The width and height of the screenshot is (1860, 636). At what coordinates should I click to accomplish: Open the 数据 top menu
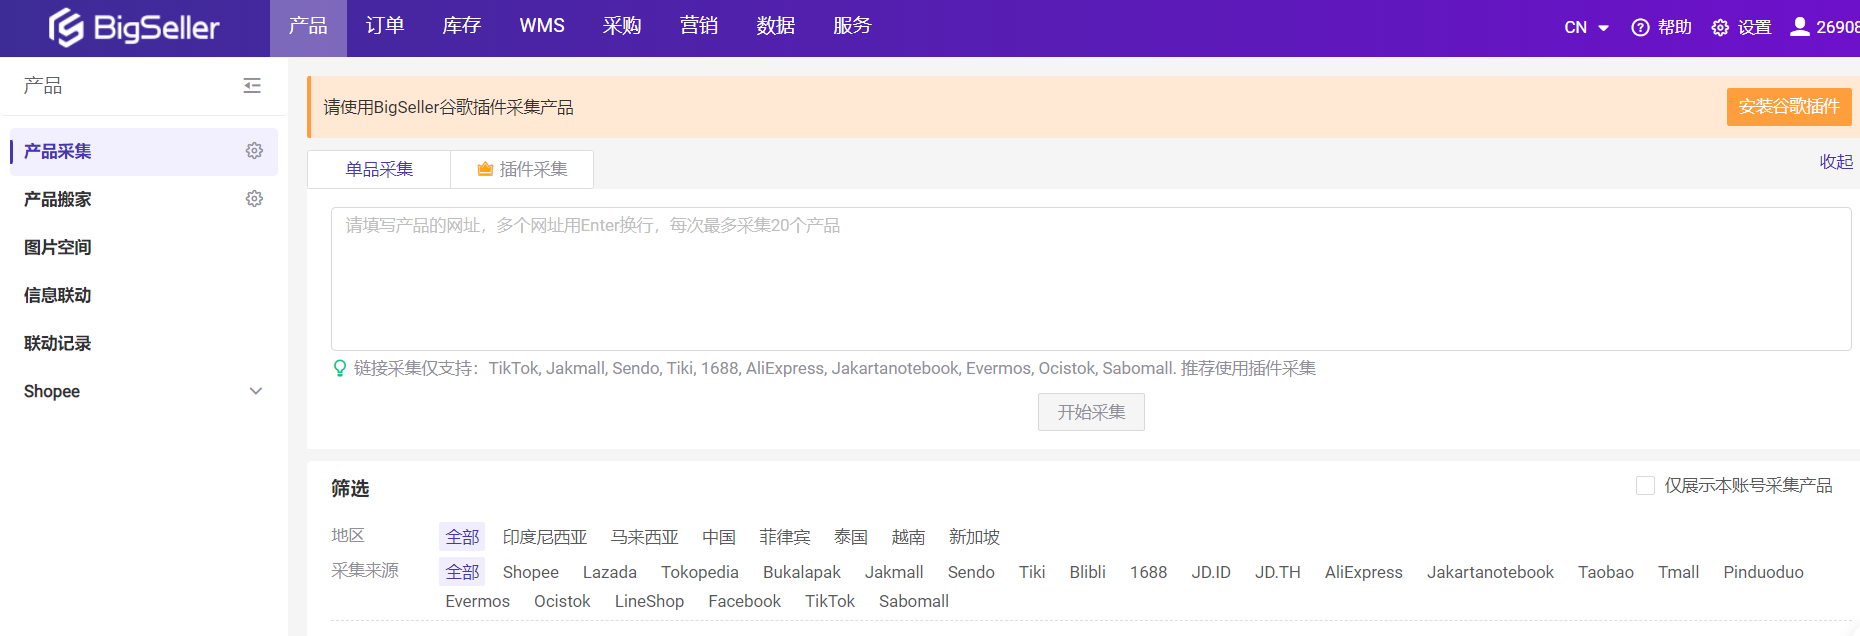coord(776,26)
